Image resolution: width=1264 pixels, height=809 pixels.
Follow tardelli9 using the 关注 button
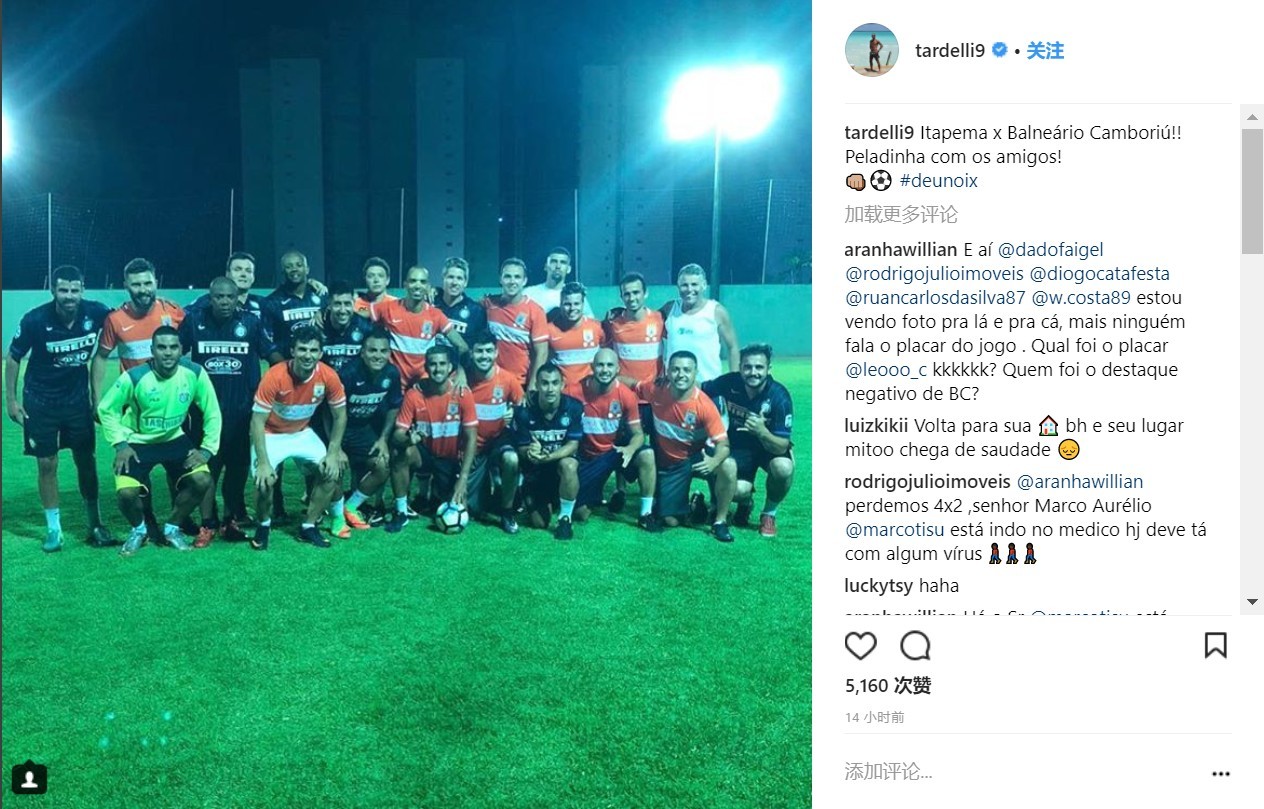coord(1045,51)
